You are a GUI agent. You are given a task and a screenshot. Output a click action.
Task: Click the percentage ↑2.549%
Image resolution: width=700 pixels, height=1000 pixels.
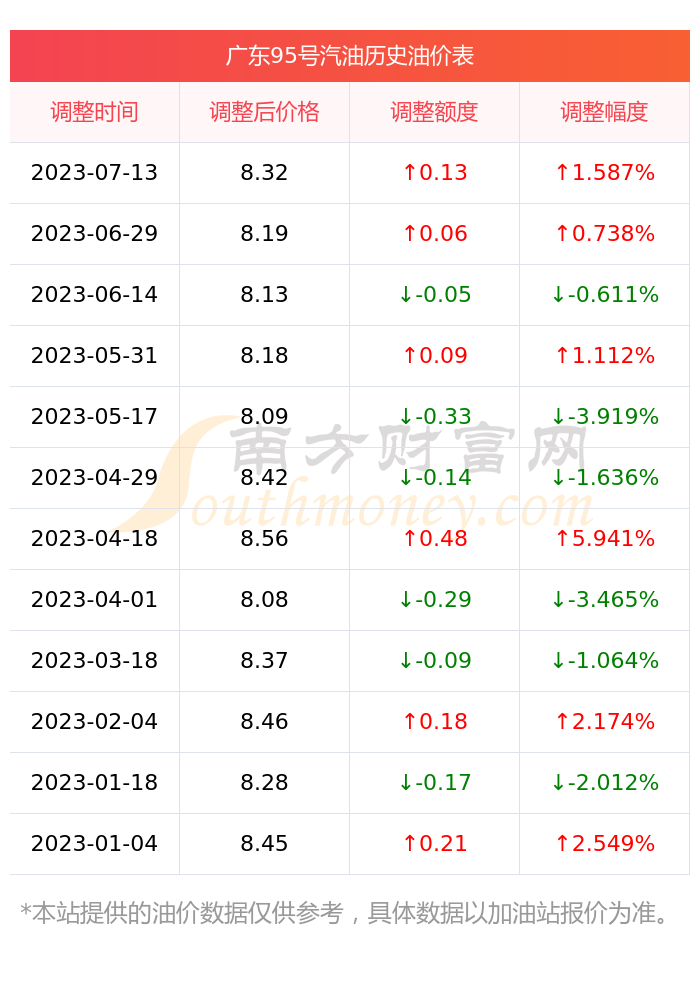pos(604,844)
